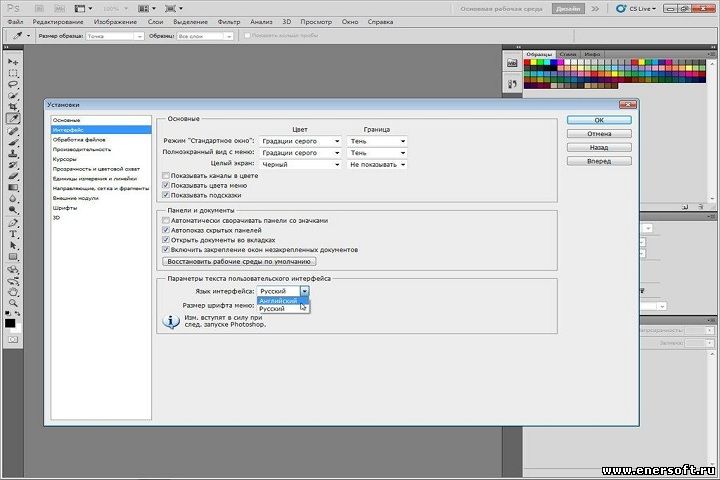
Task: Select the 3D Object Rotate tool
Action: pos(13,270)
